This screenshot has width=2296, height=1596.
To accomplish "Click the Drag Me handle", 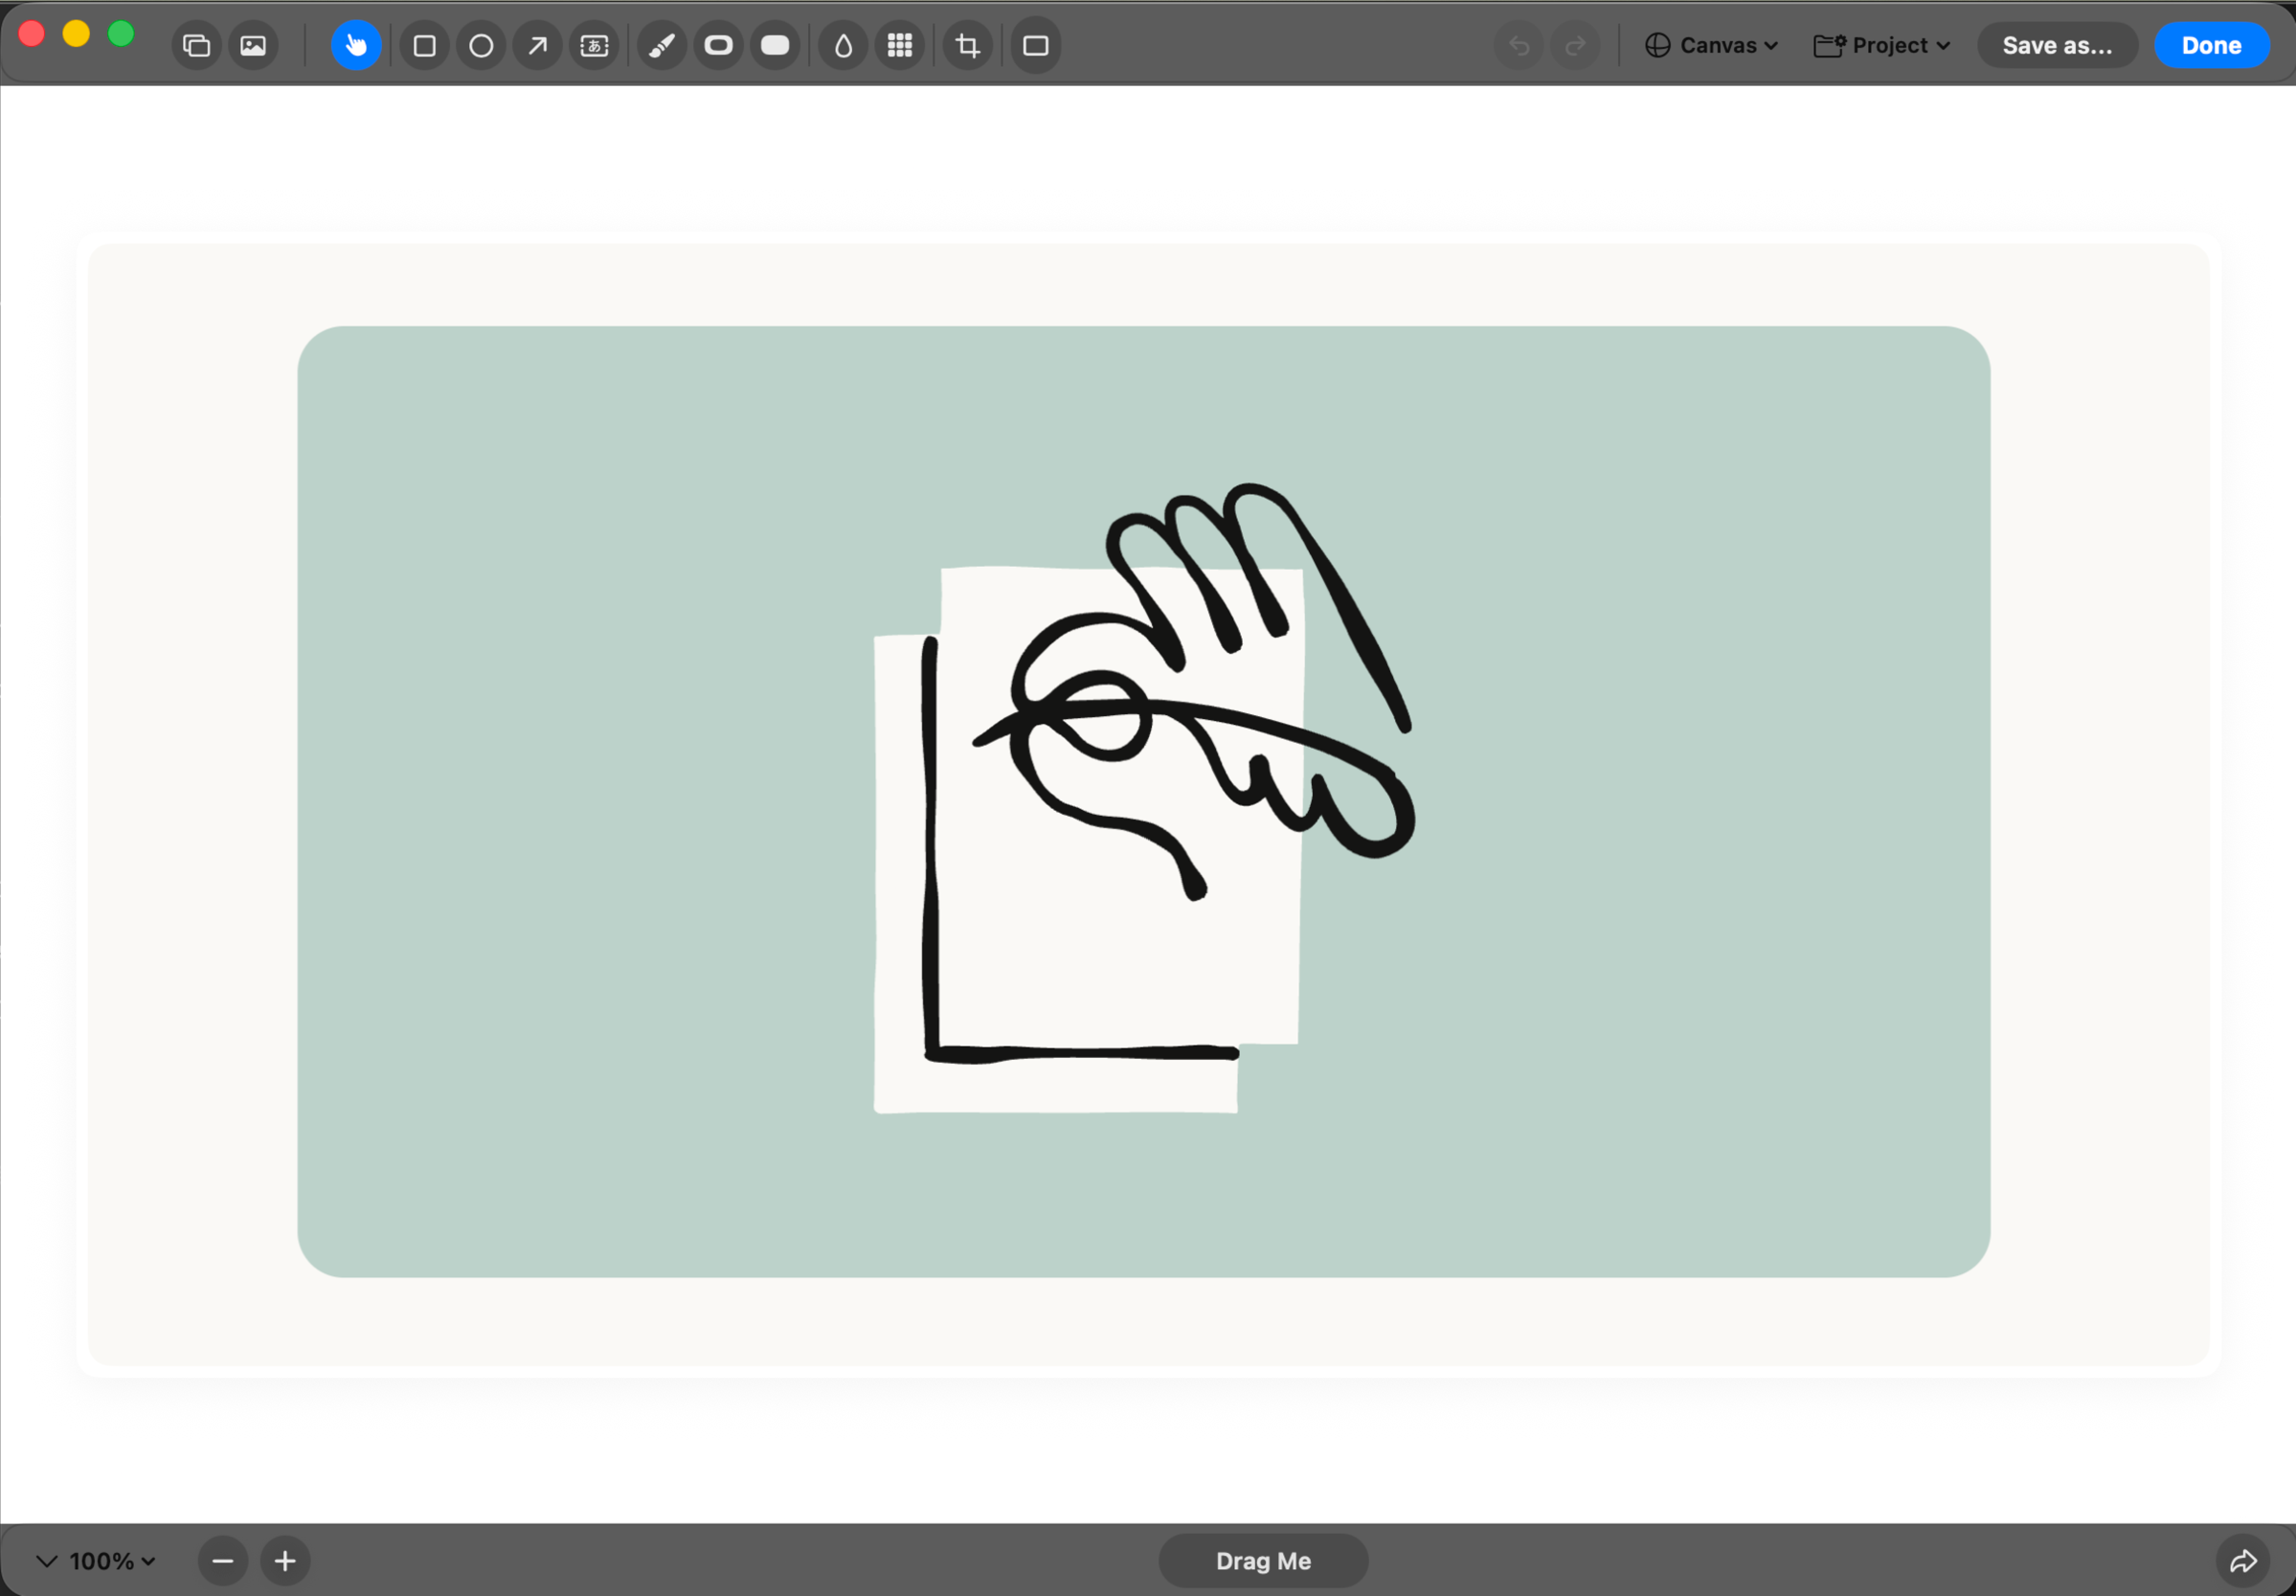I will pos(1262,1561).
